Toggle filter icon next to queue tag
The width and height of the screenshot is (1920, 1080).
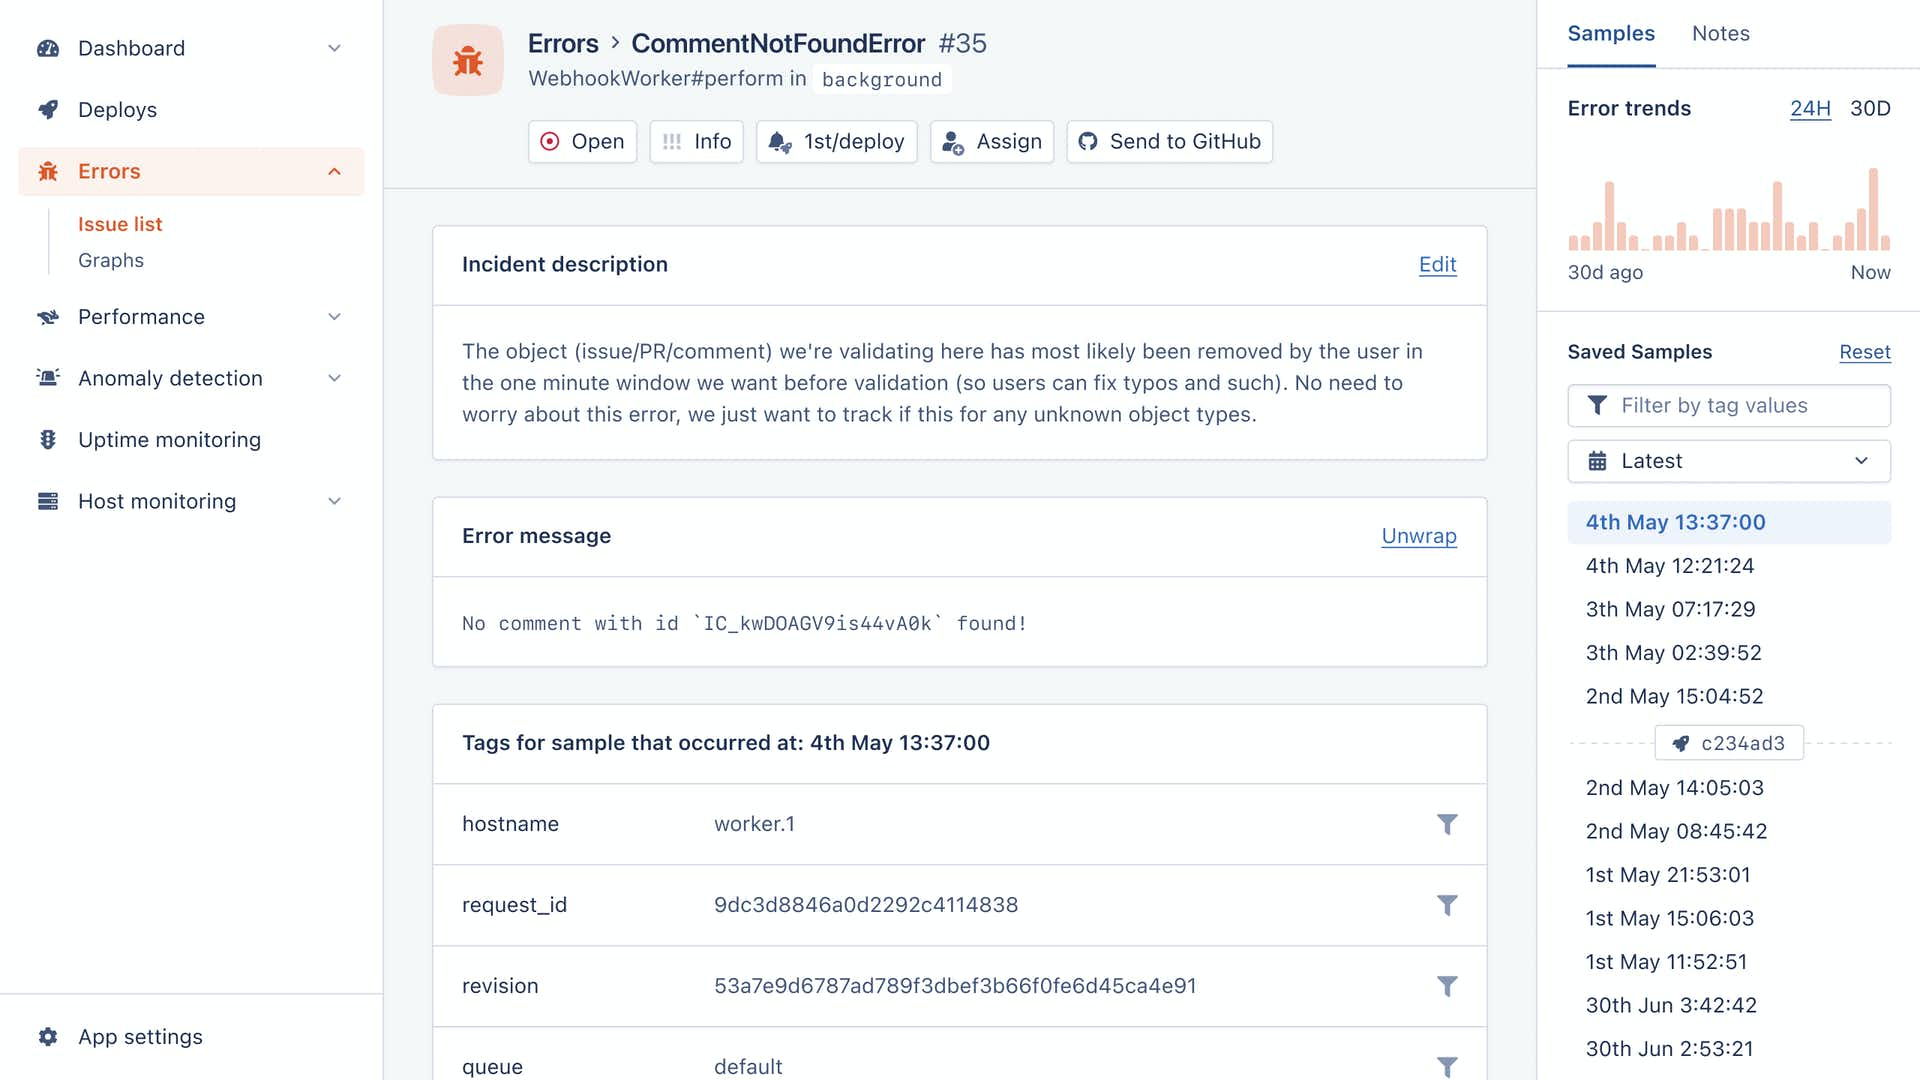(x=1447, y=1065)
